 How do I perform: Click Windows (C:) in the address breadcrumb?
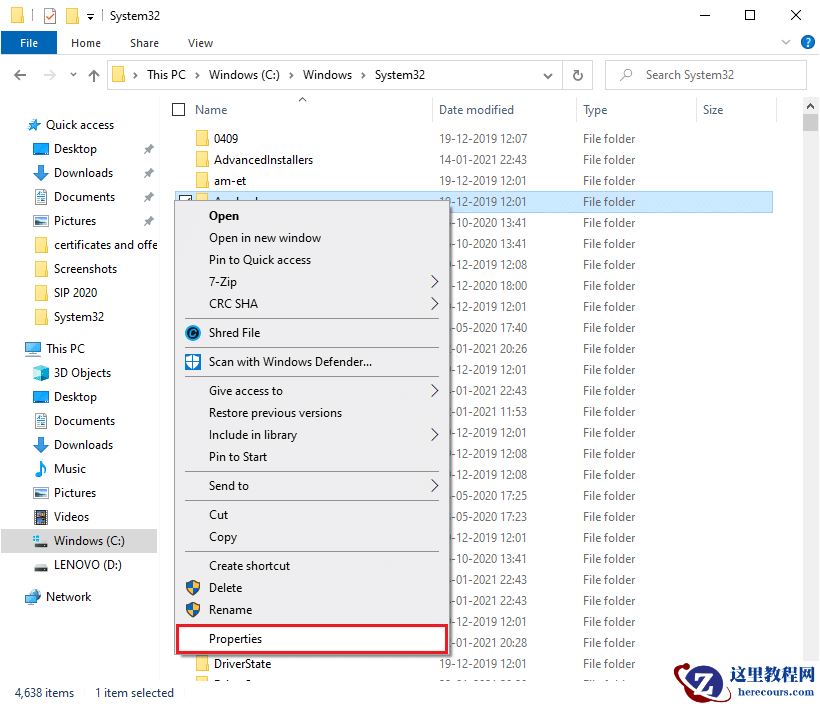tap(244, 75)
